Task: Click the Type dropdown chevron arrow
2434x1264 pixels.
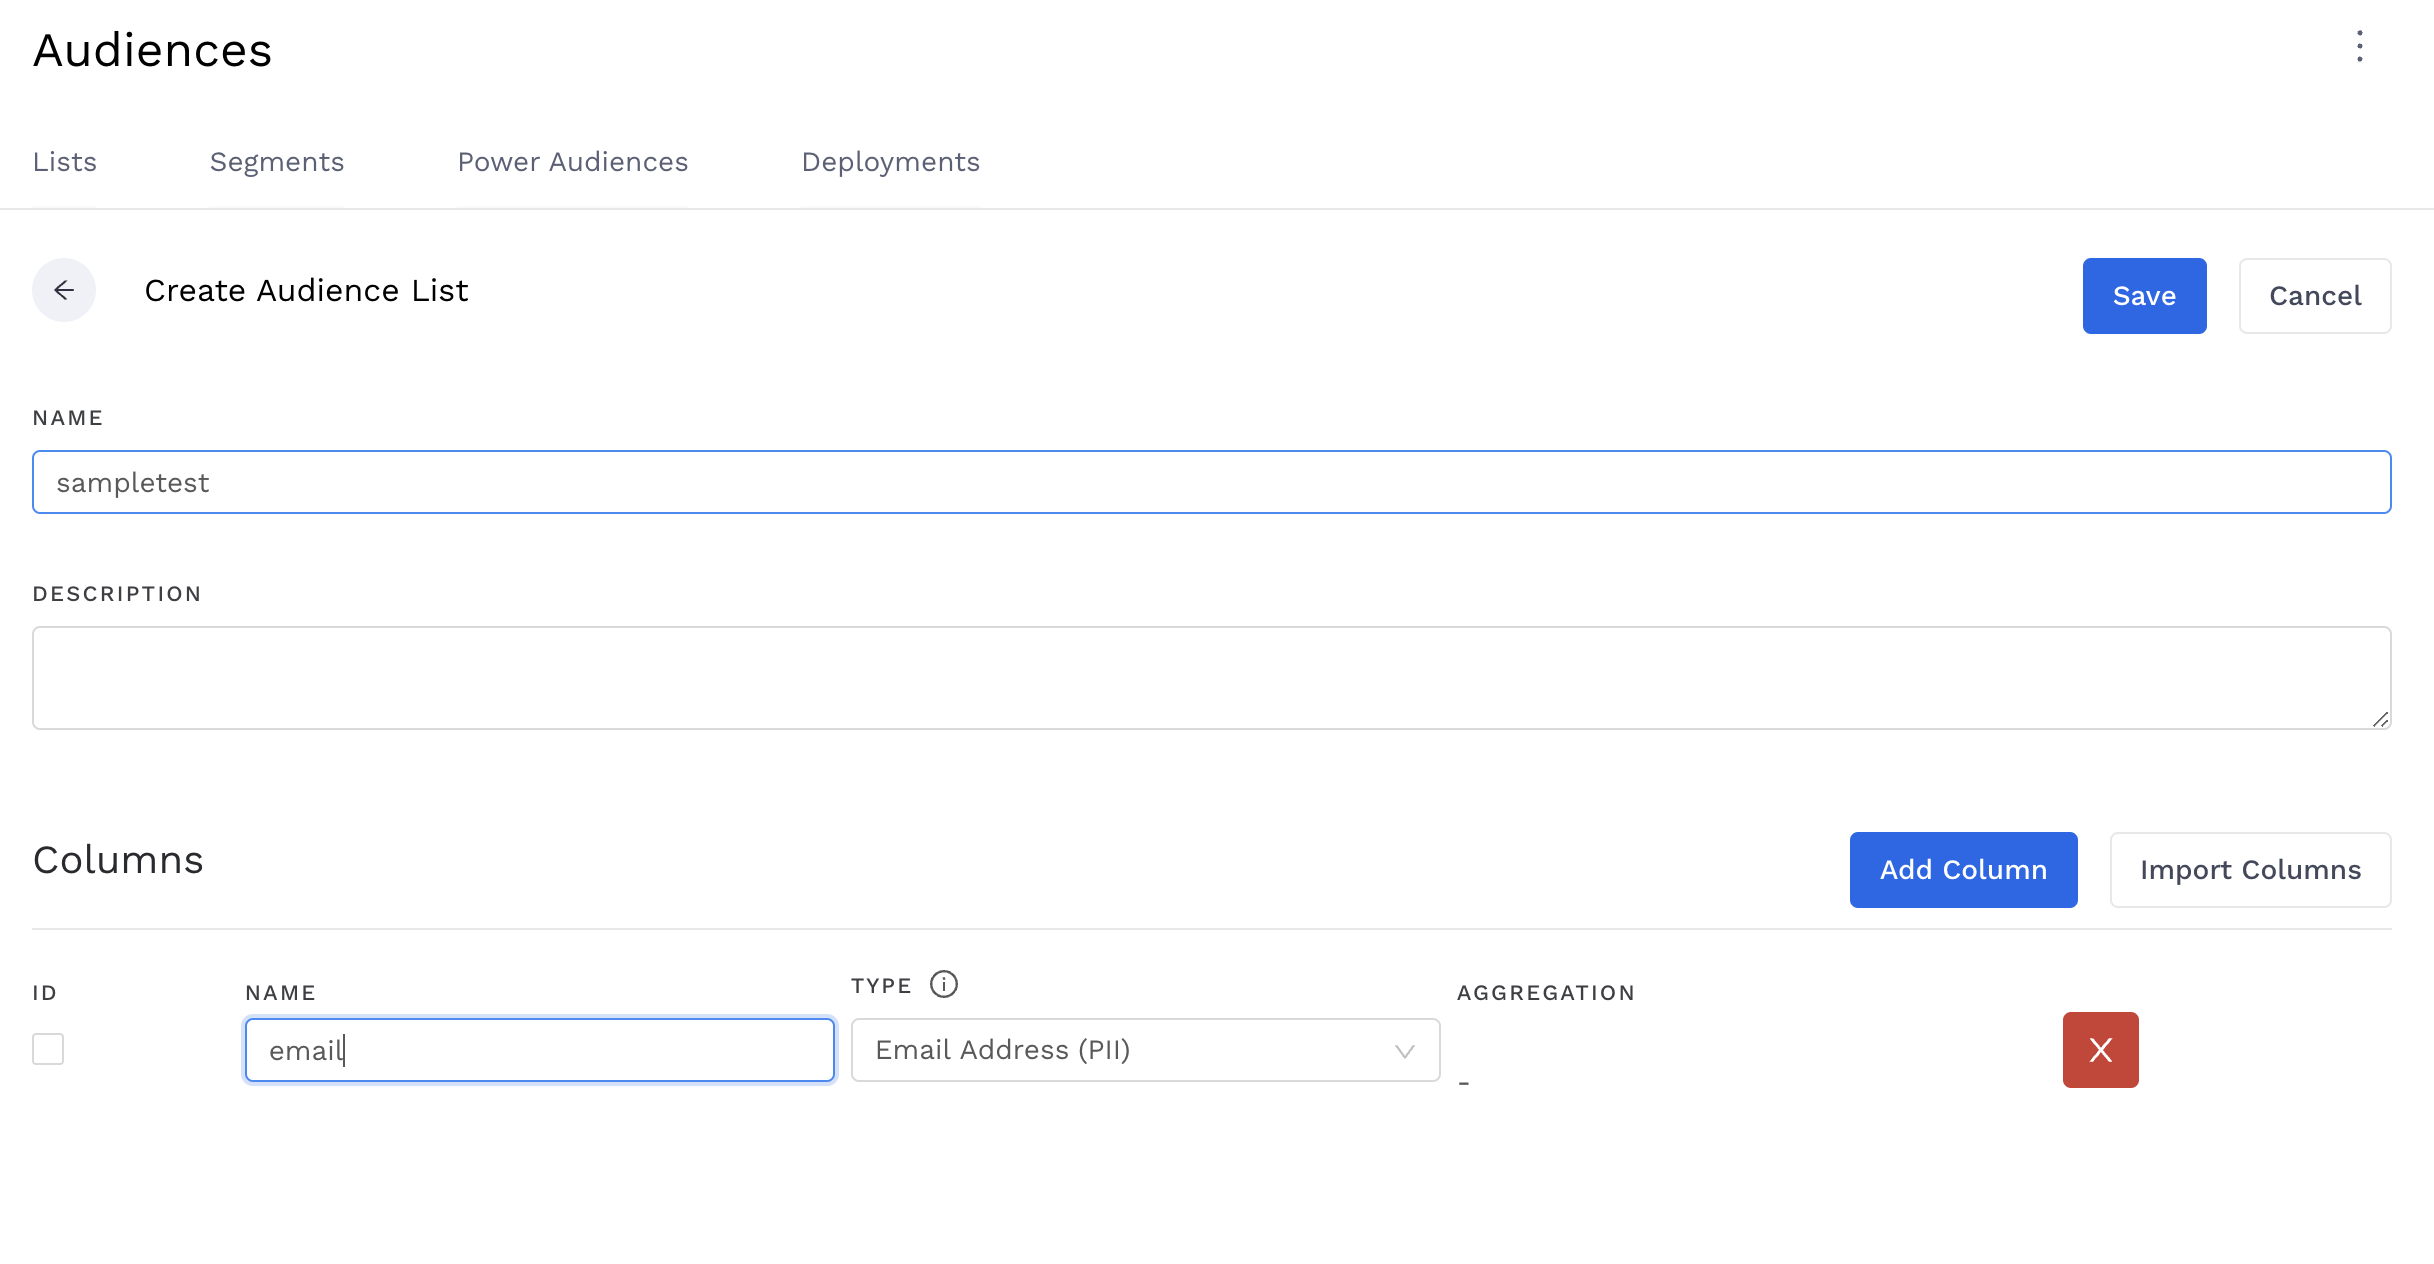Action: (1404, 1051)
